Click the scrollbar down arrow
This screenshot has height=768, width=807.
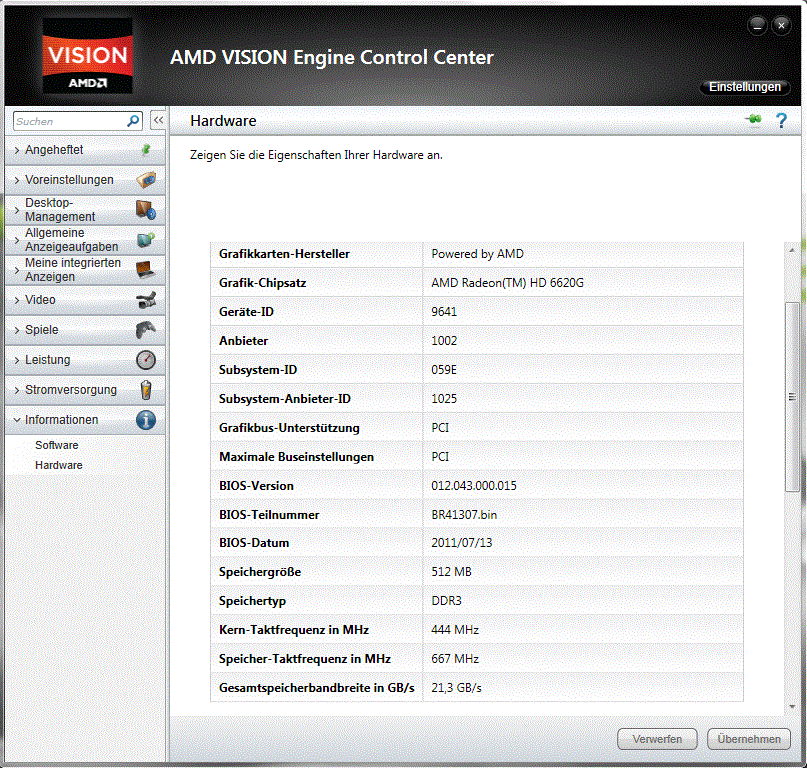pyautogui.click(x=792, y=707)
